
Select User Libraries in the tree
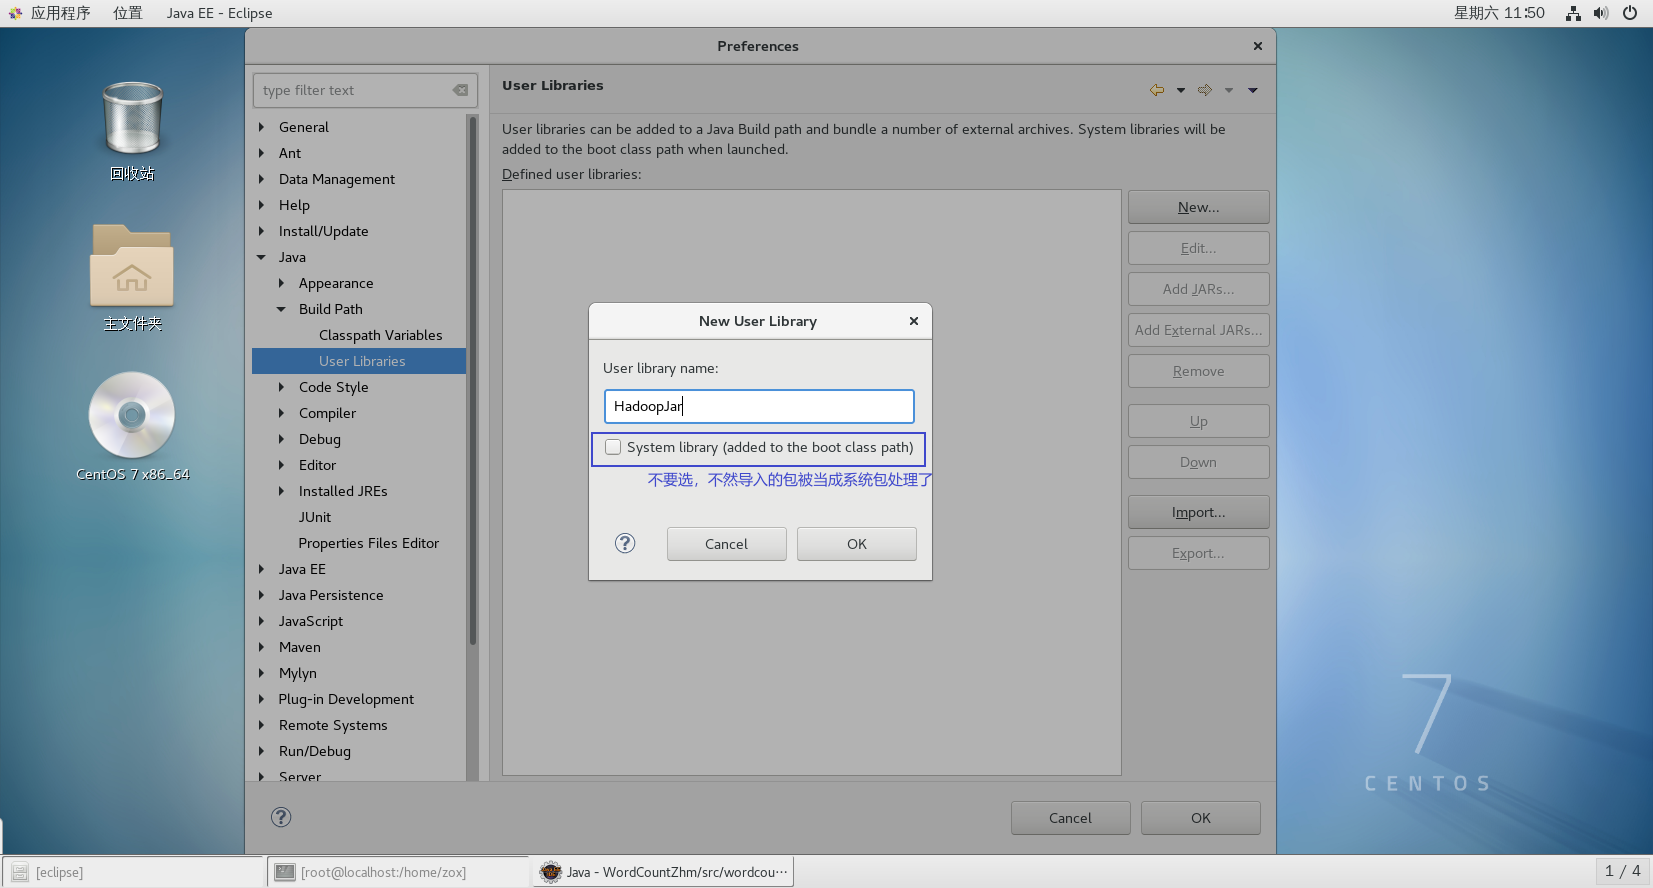[362, 361]
